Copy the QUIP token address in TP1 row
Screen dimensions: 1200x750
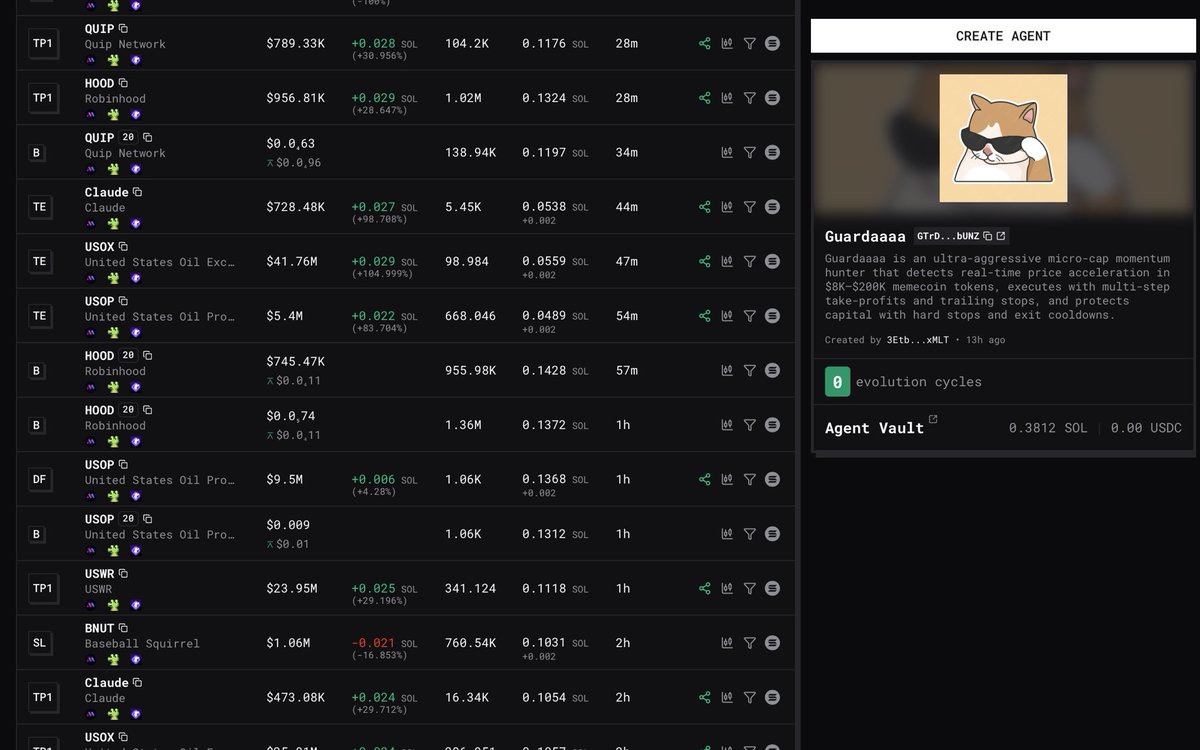point(123,29)
